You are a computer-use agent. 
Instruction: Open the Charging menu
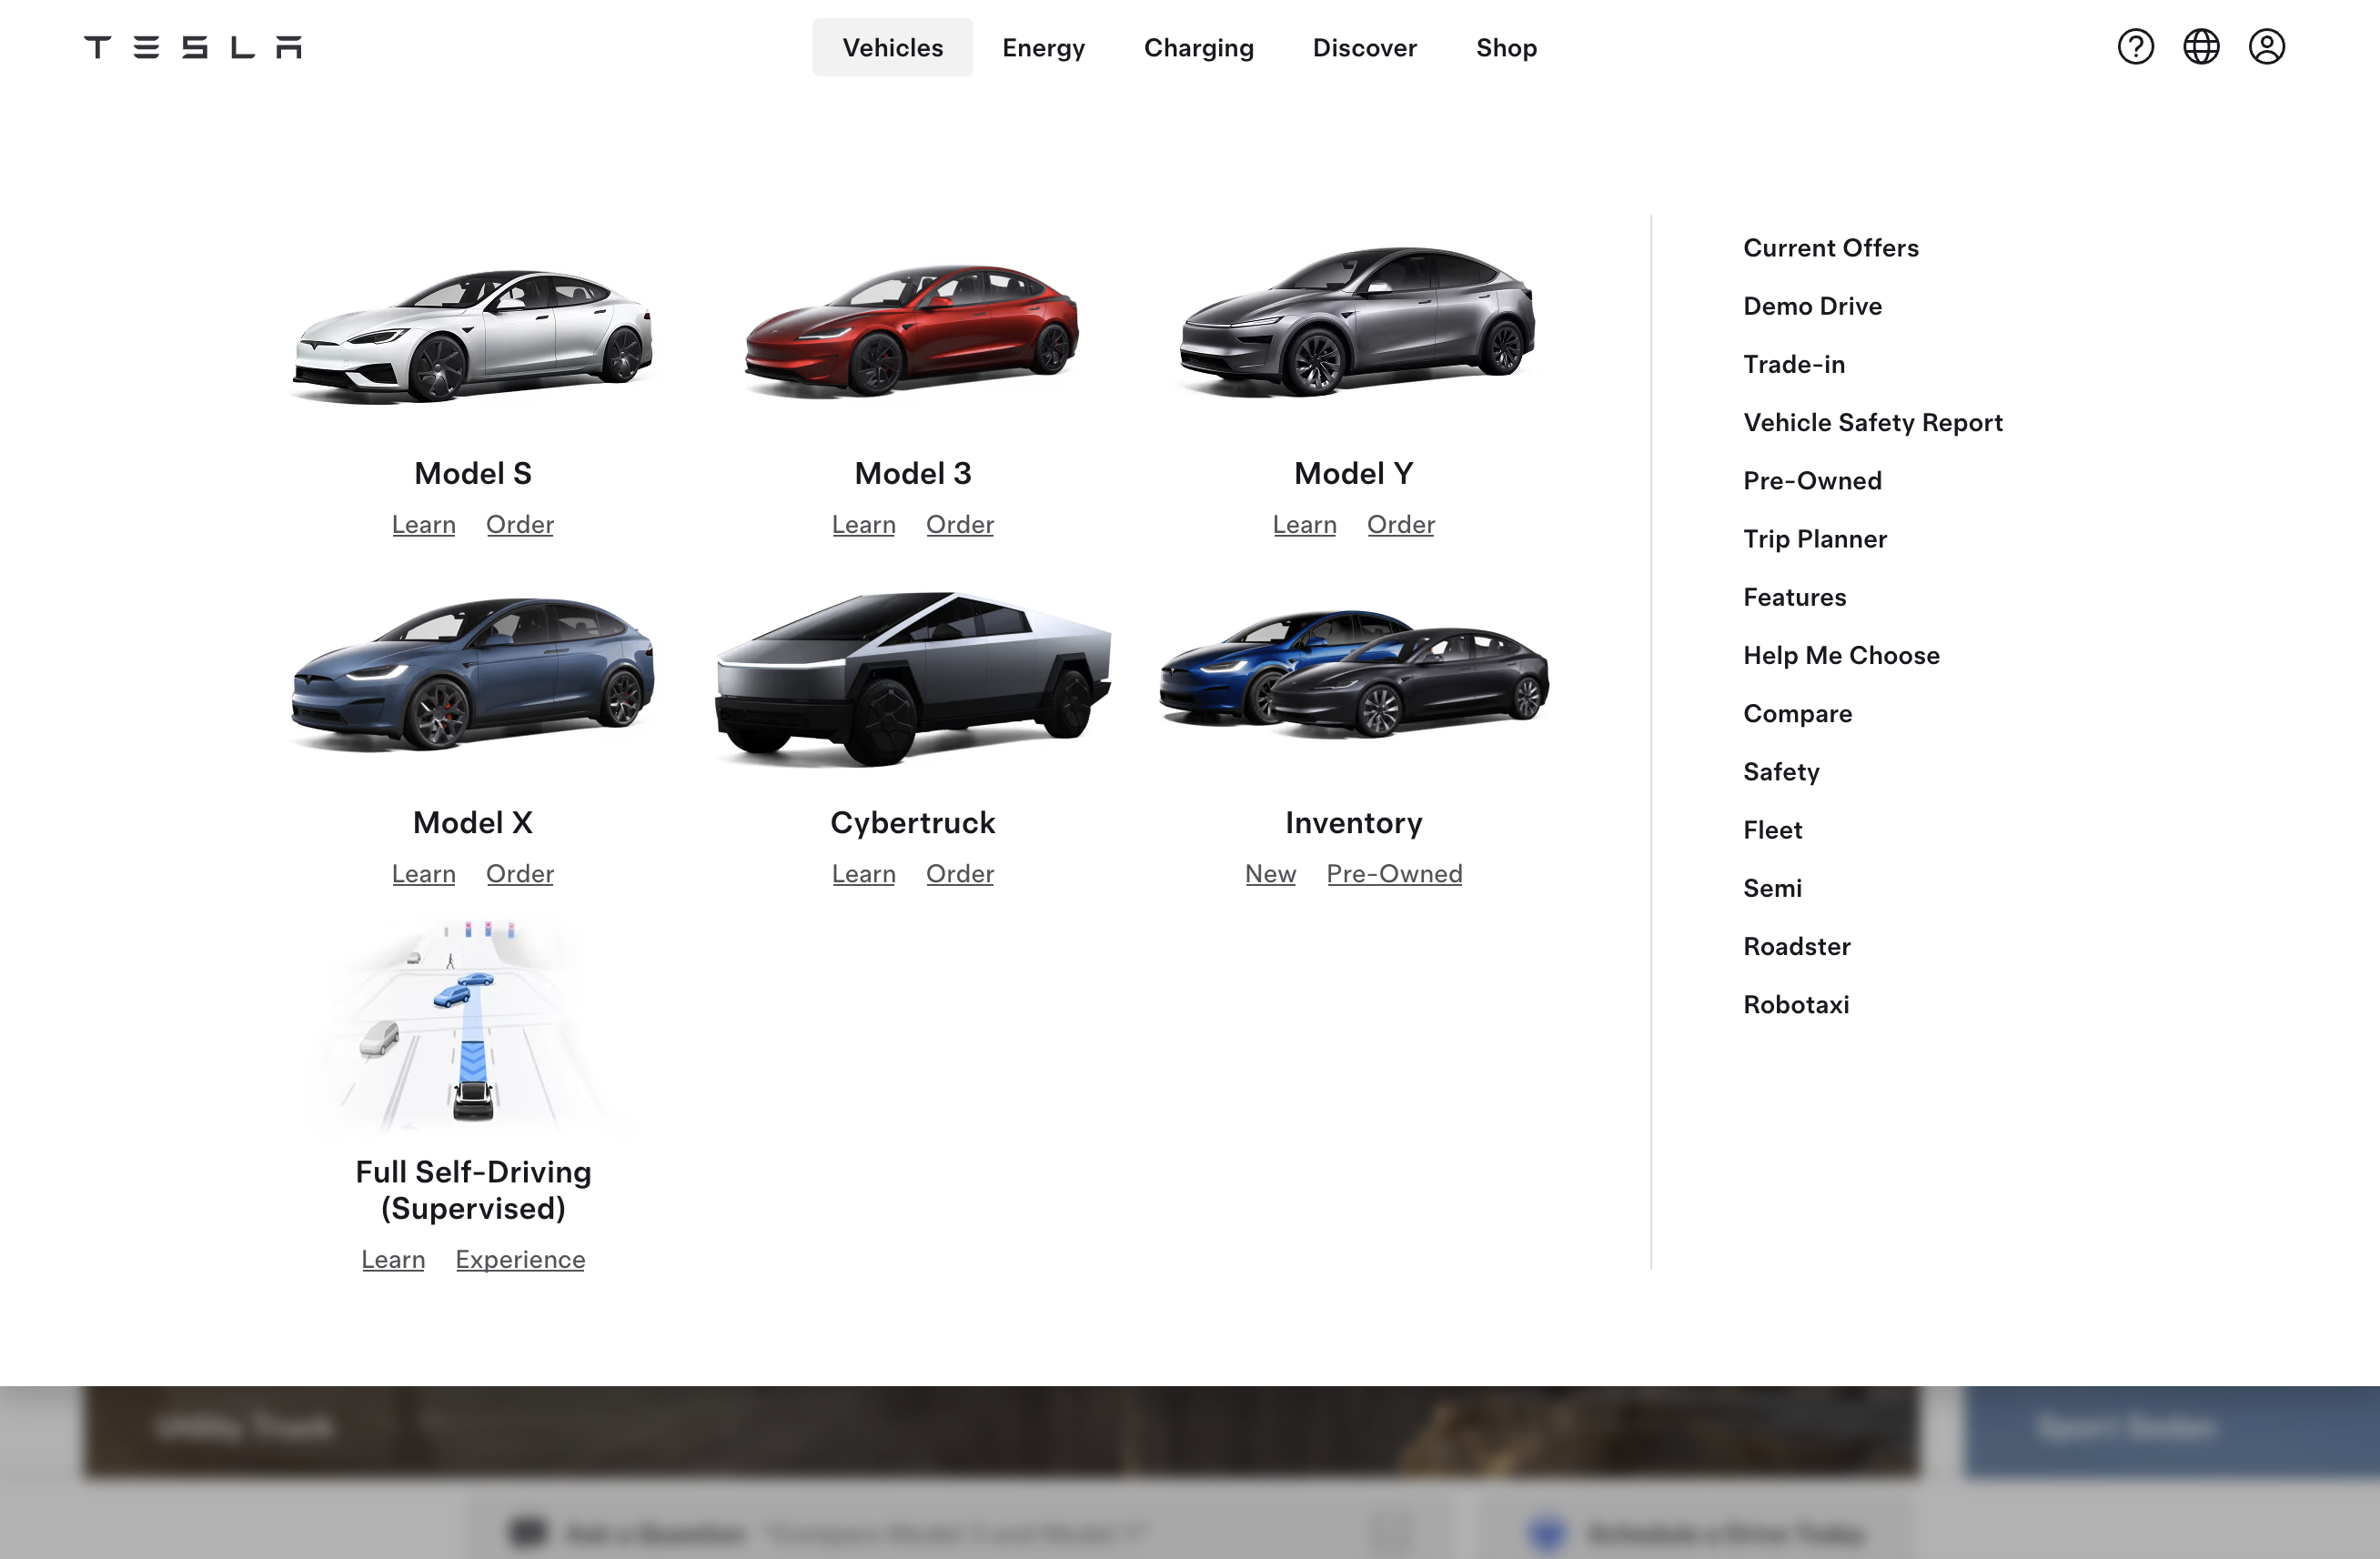click(1198, 48)
